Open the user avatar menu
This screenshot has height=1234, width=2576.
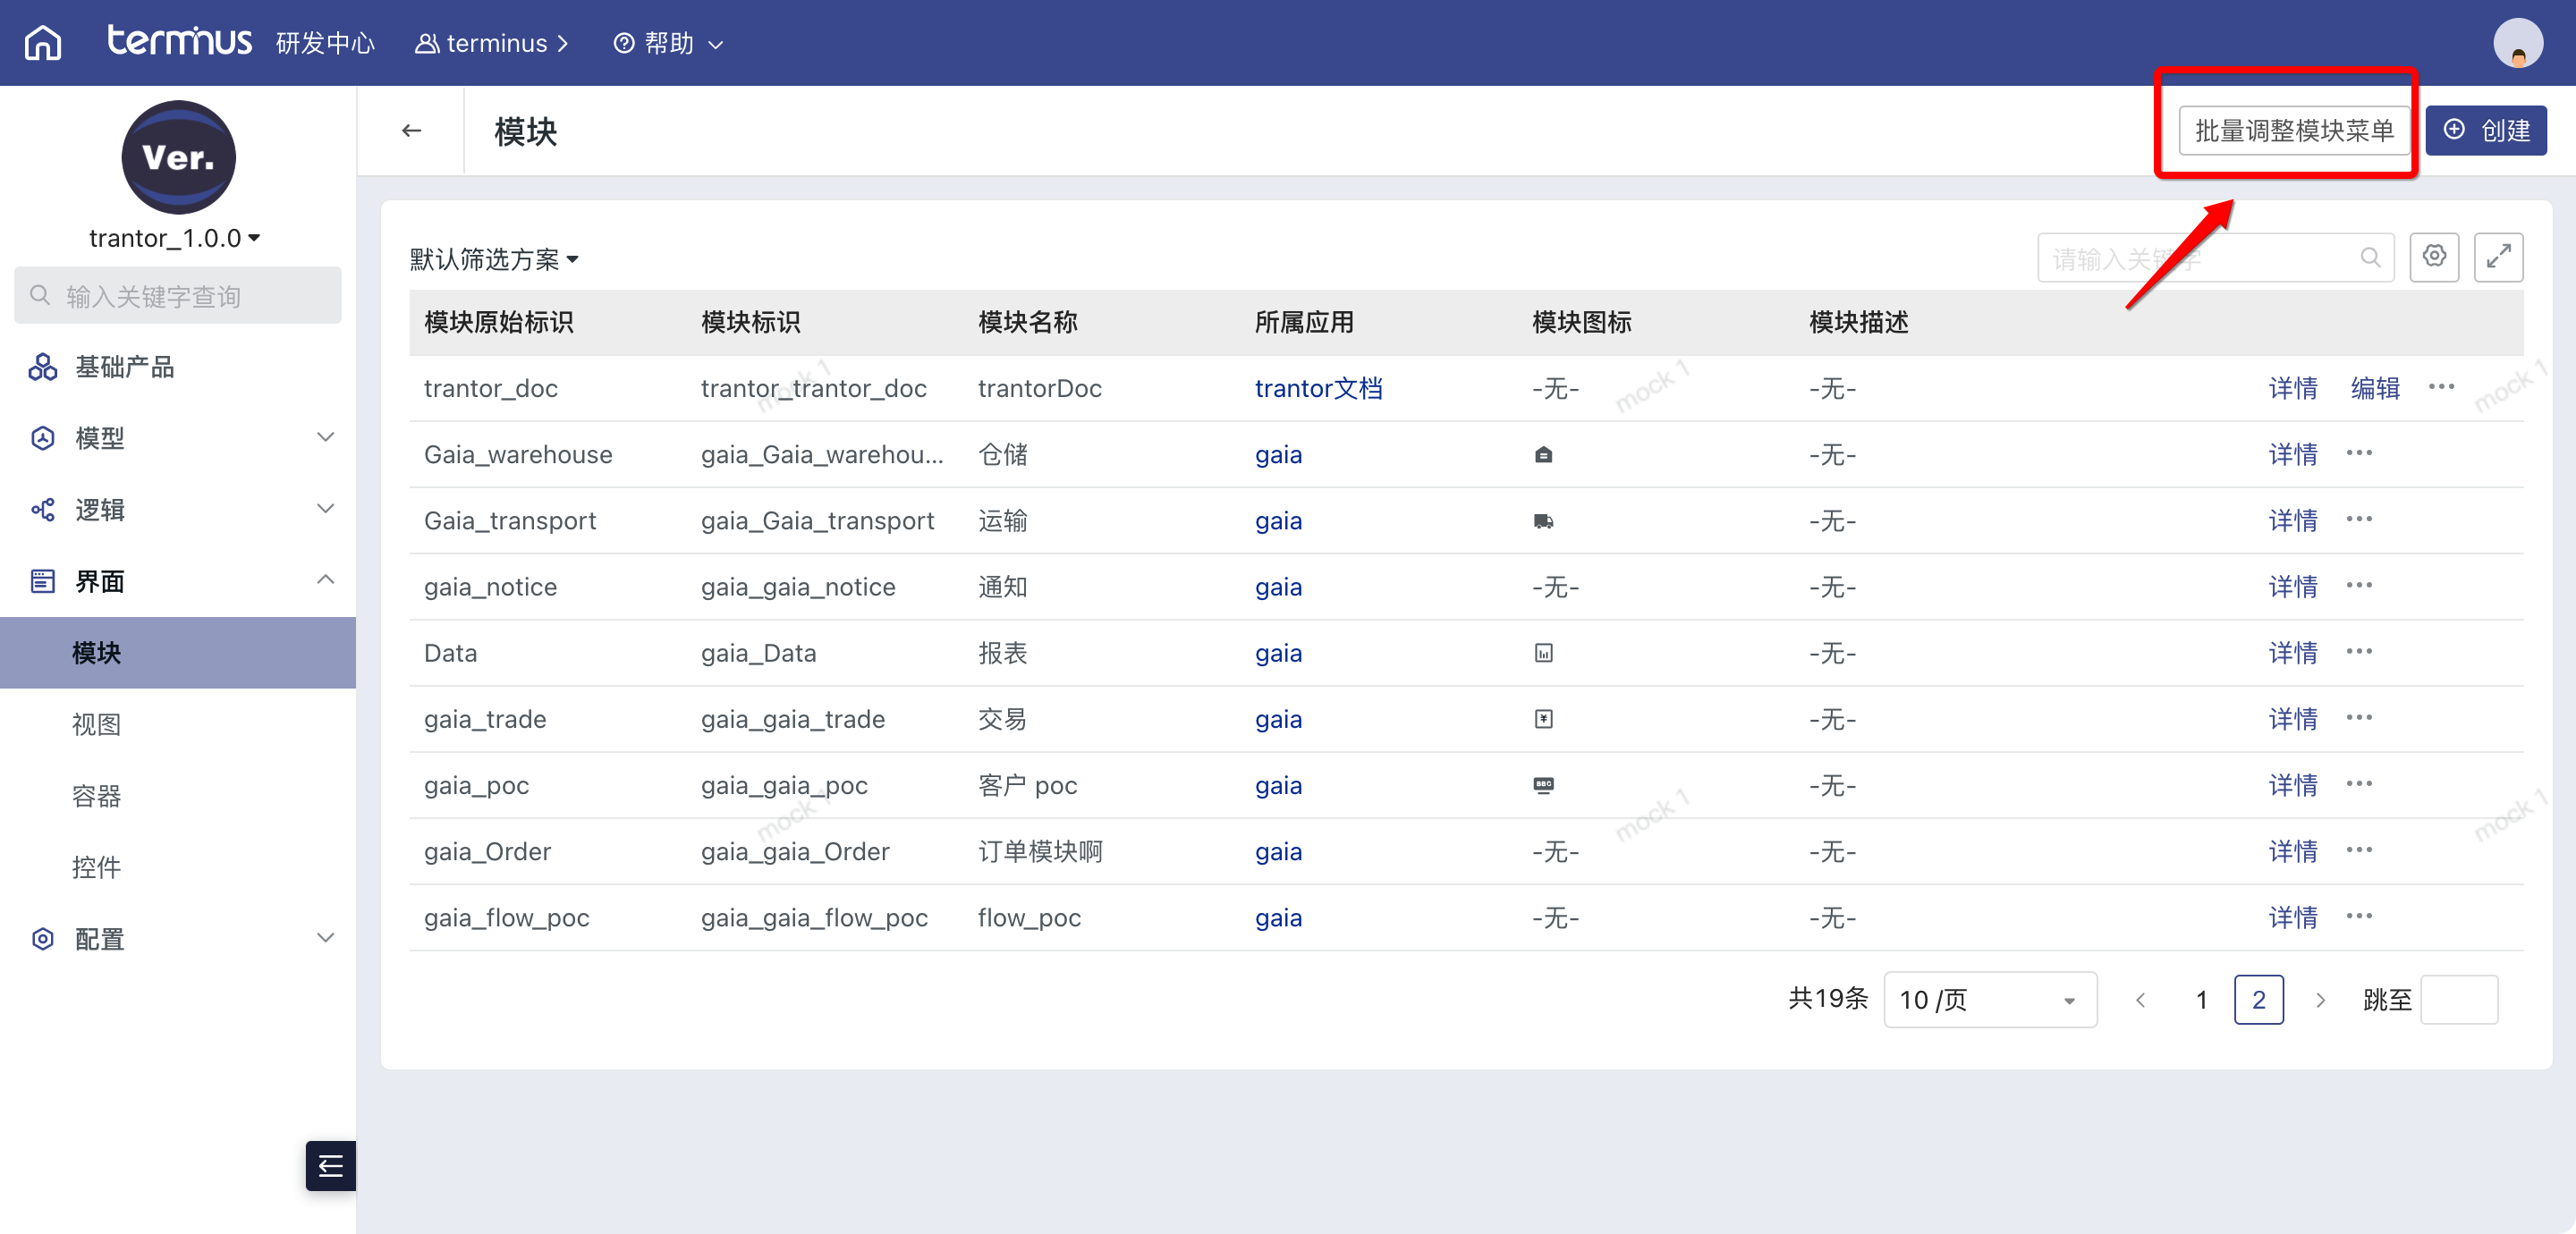(x=2518, y=43)
